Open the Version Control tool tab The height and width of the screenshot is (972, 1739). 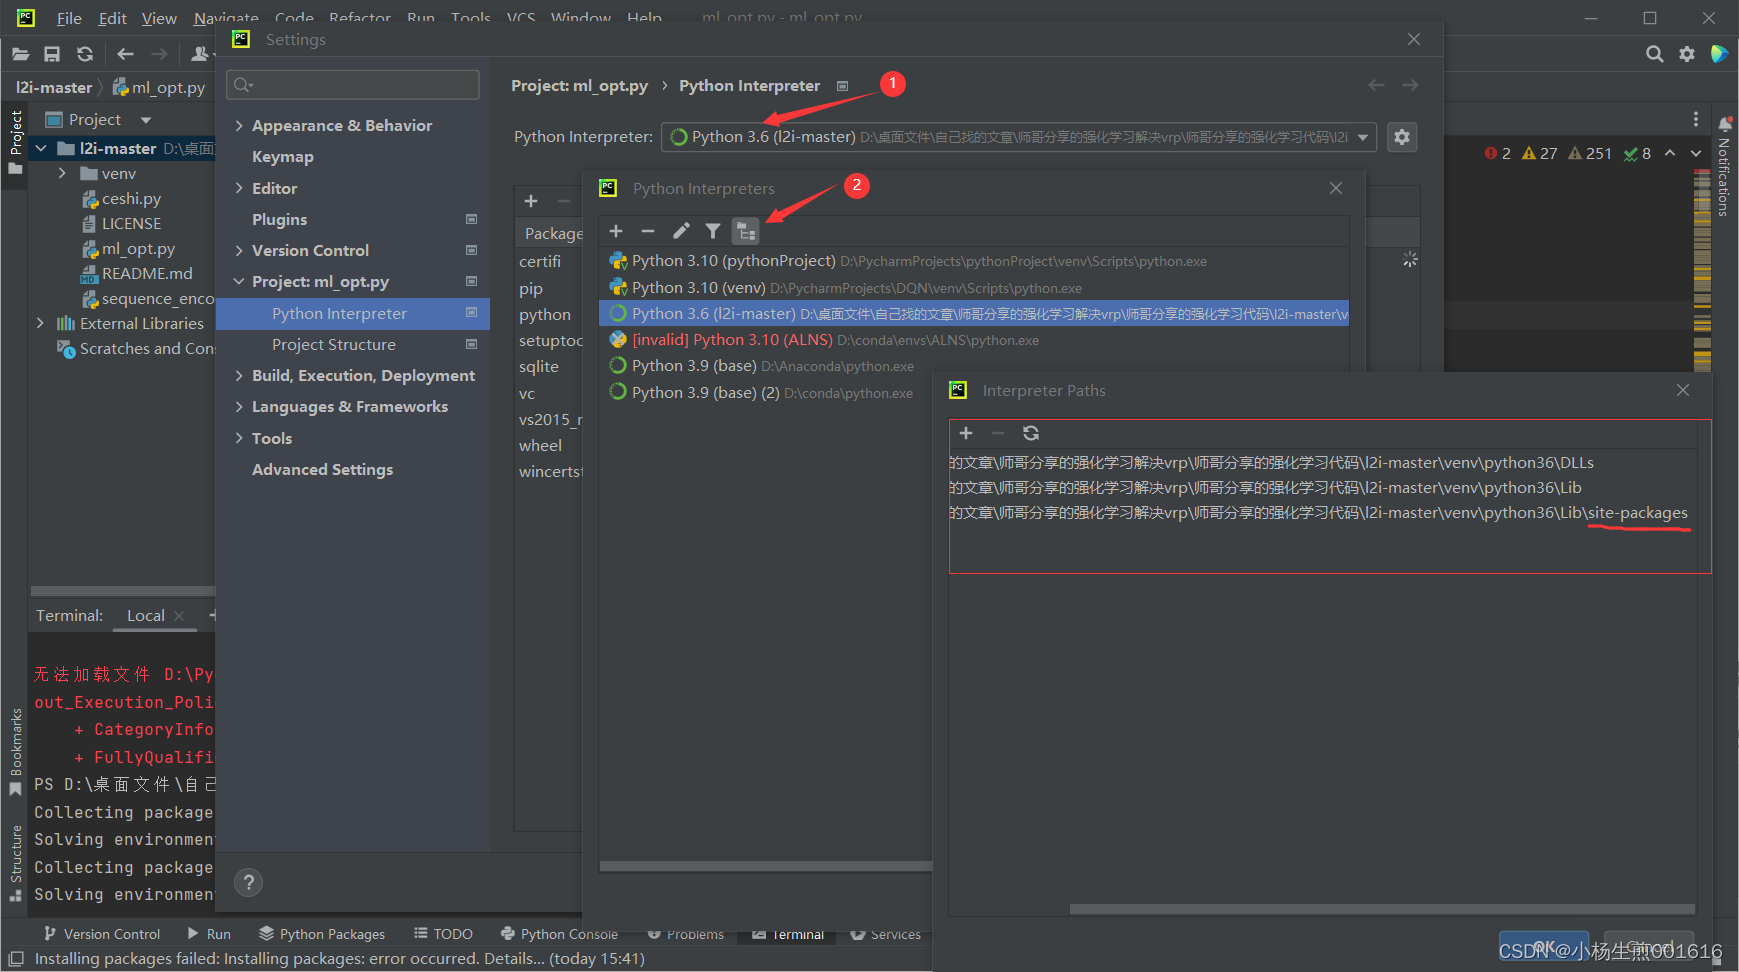pos(101,934)
